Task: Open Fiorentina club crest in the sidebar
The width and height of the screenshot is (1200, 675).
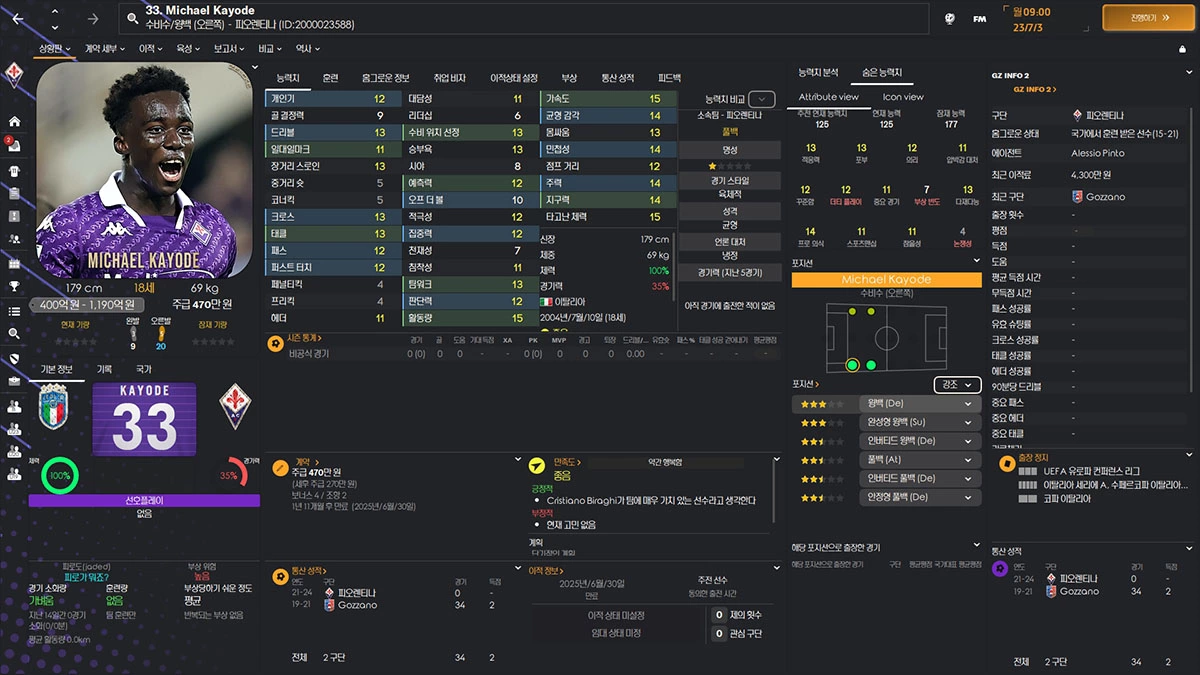Action: click(x=14, y=75)
